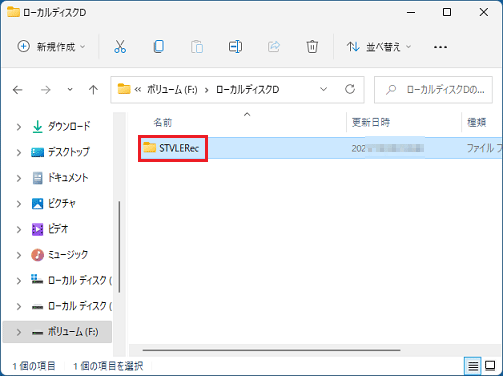Open ピクチャ in navigation pane
Viewport: 503px width, 376px height.
tap(62, 203)
